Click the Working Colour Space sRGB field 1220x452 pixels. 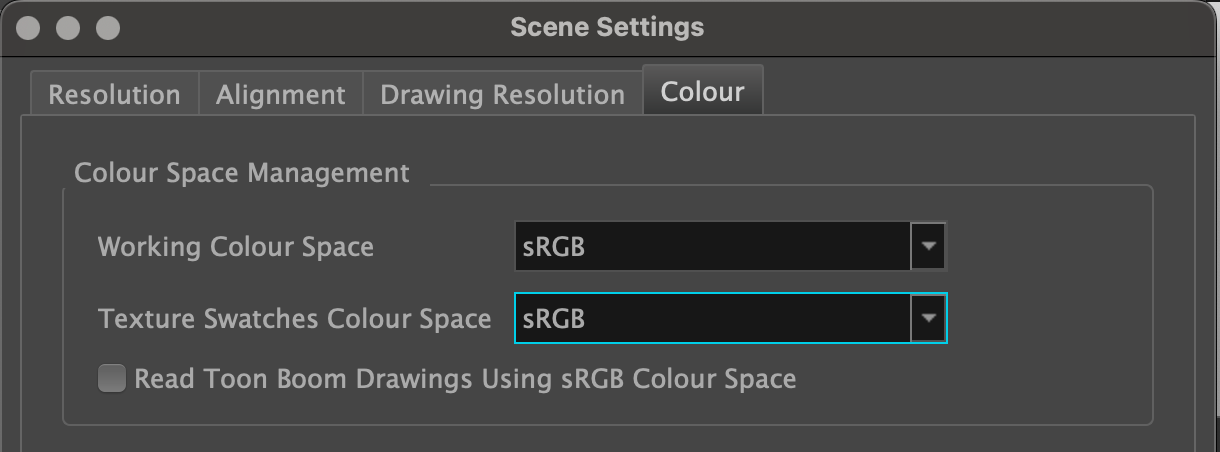pos(712,246)
